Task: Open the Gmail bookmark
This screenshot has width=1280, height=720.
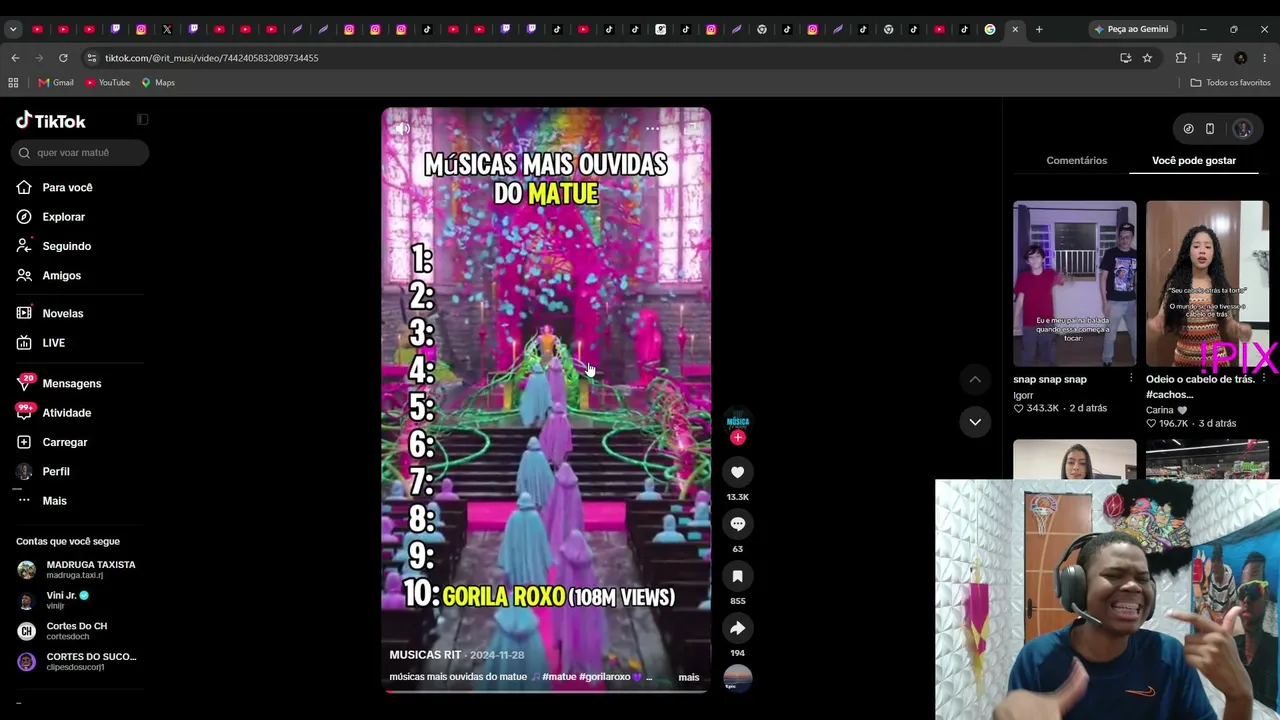Action: pos(56,83)
